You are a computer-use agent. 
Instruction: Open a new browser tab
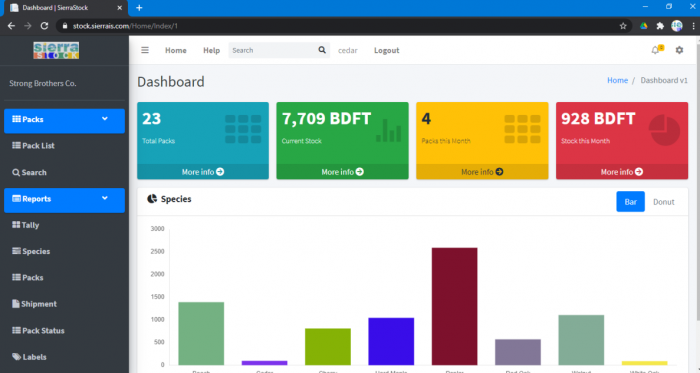[x=139, y=8]
